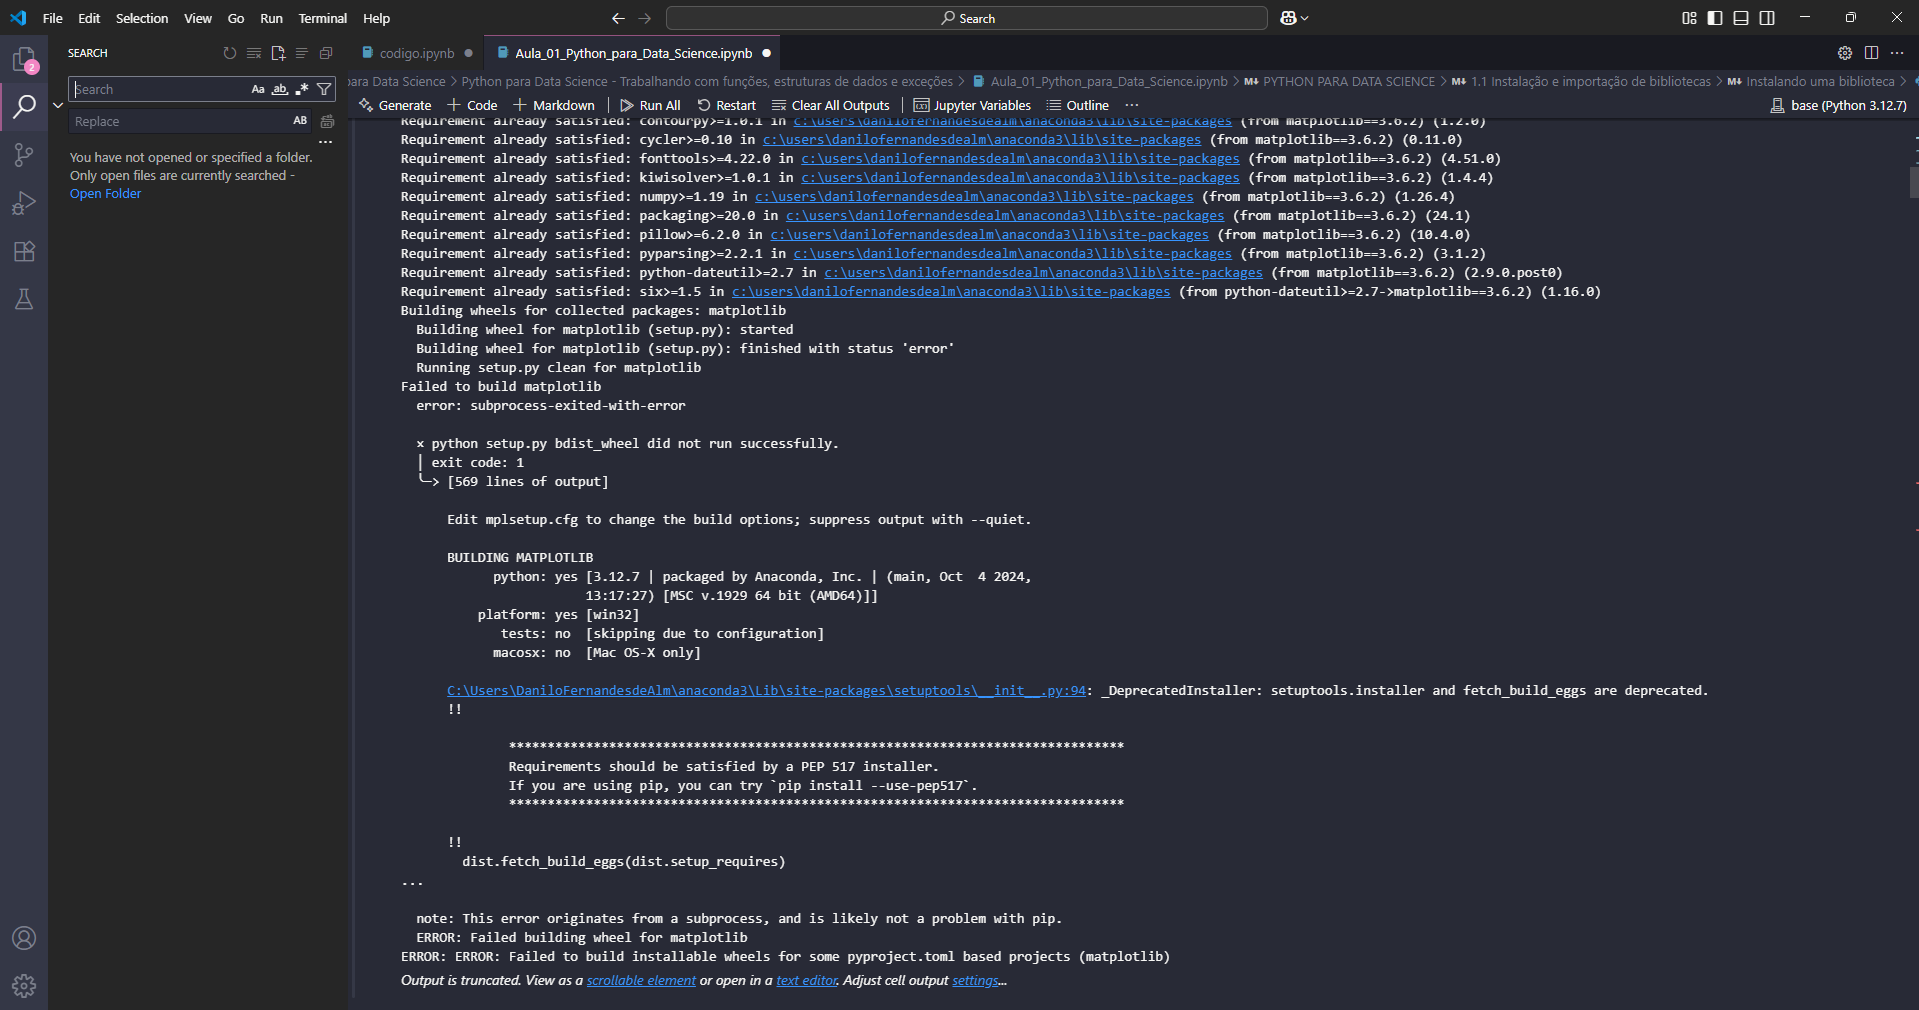The image size is (1919, 1010).
Task: Open Copilot chat icon in title bar
Action: point(1288,18)
